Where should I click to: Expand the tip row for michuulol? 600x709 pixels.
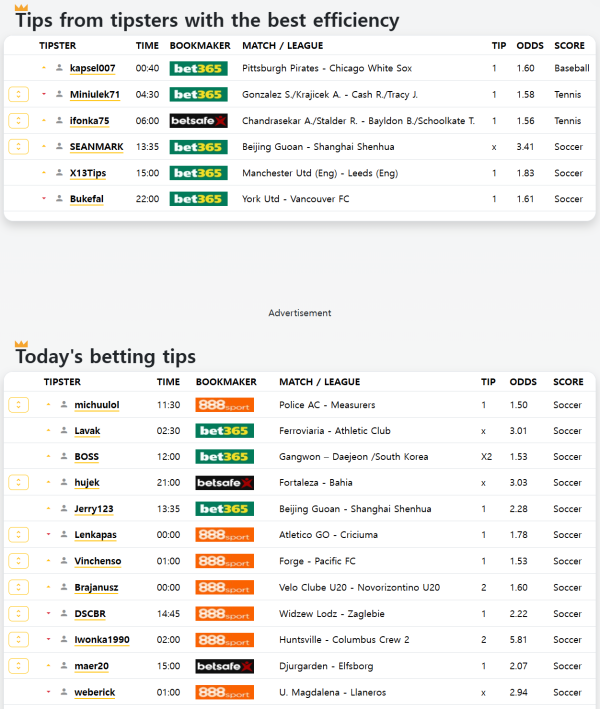coord(18,405)
